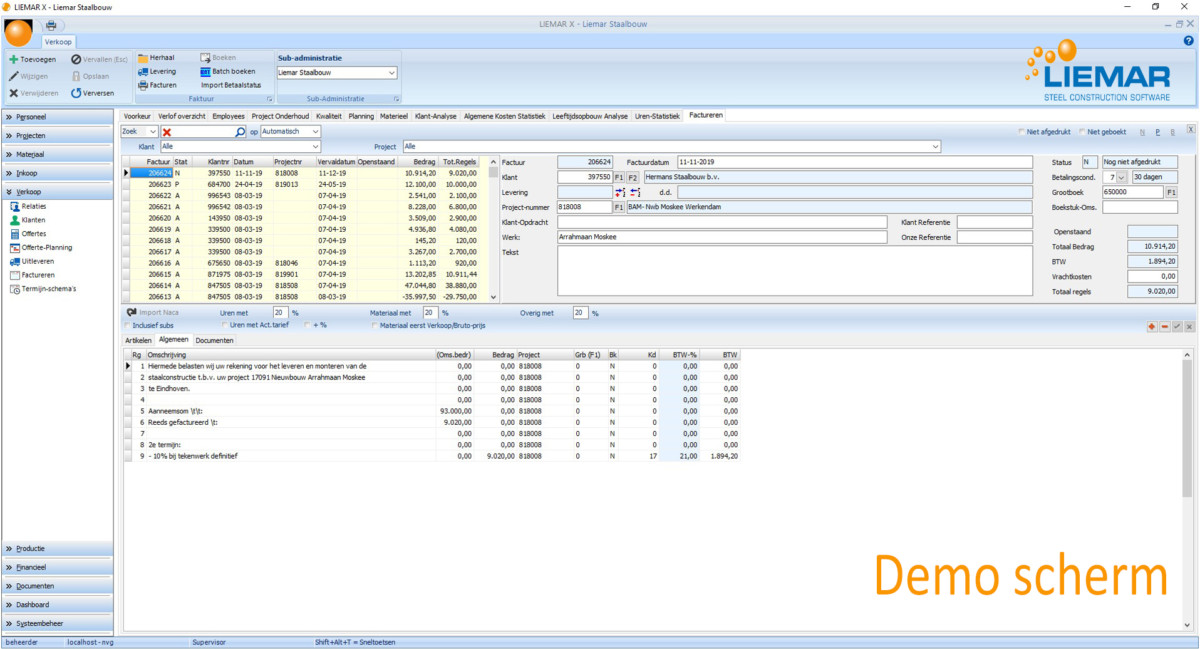
Task: Click Verversen refresh icon
Action: (x=76, y=93)
